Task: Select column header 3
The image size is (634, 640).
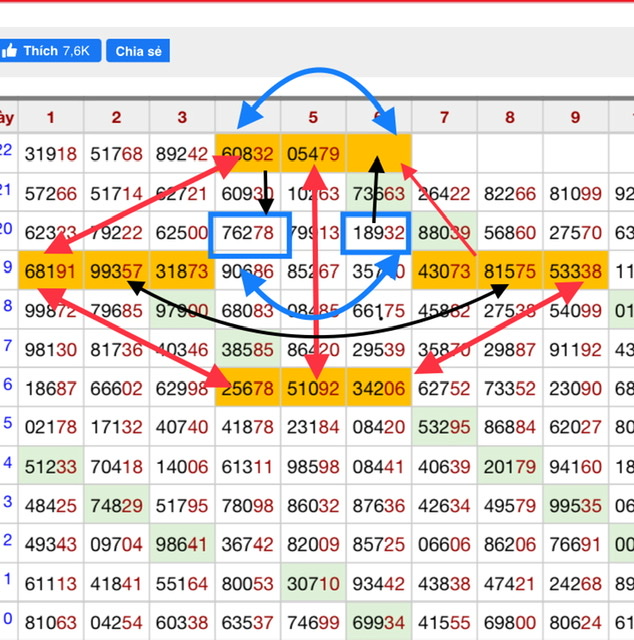Action: click(182, 117)
